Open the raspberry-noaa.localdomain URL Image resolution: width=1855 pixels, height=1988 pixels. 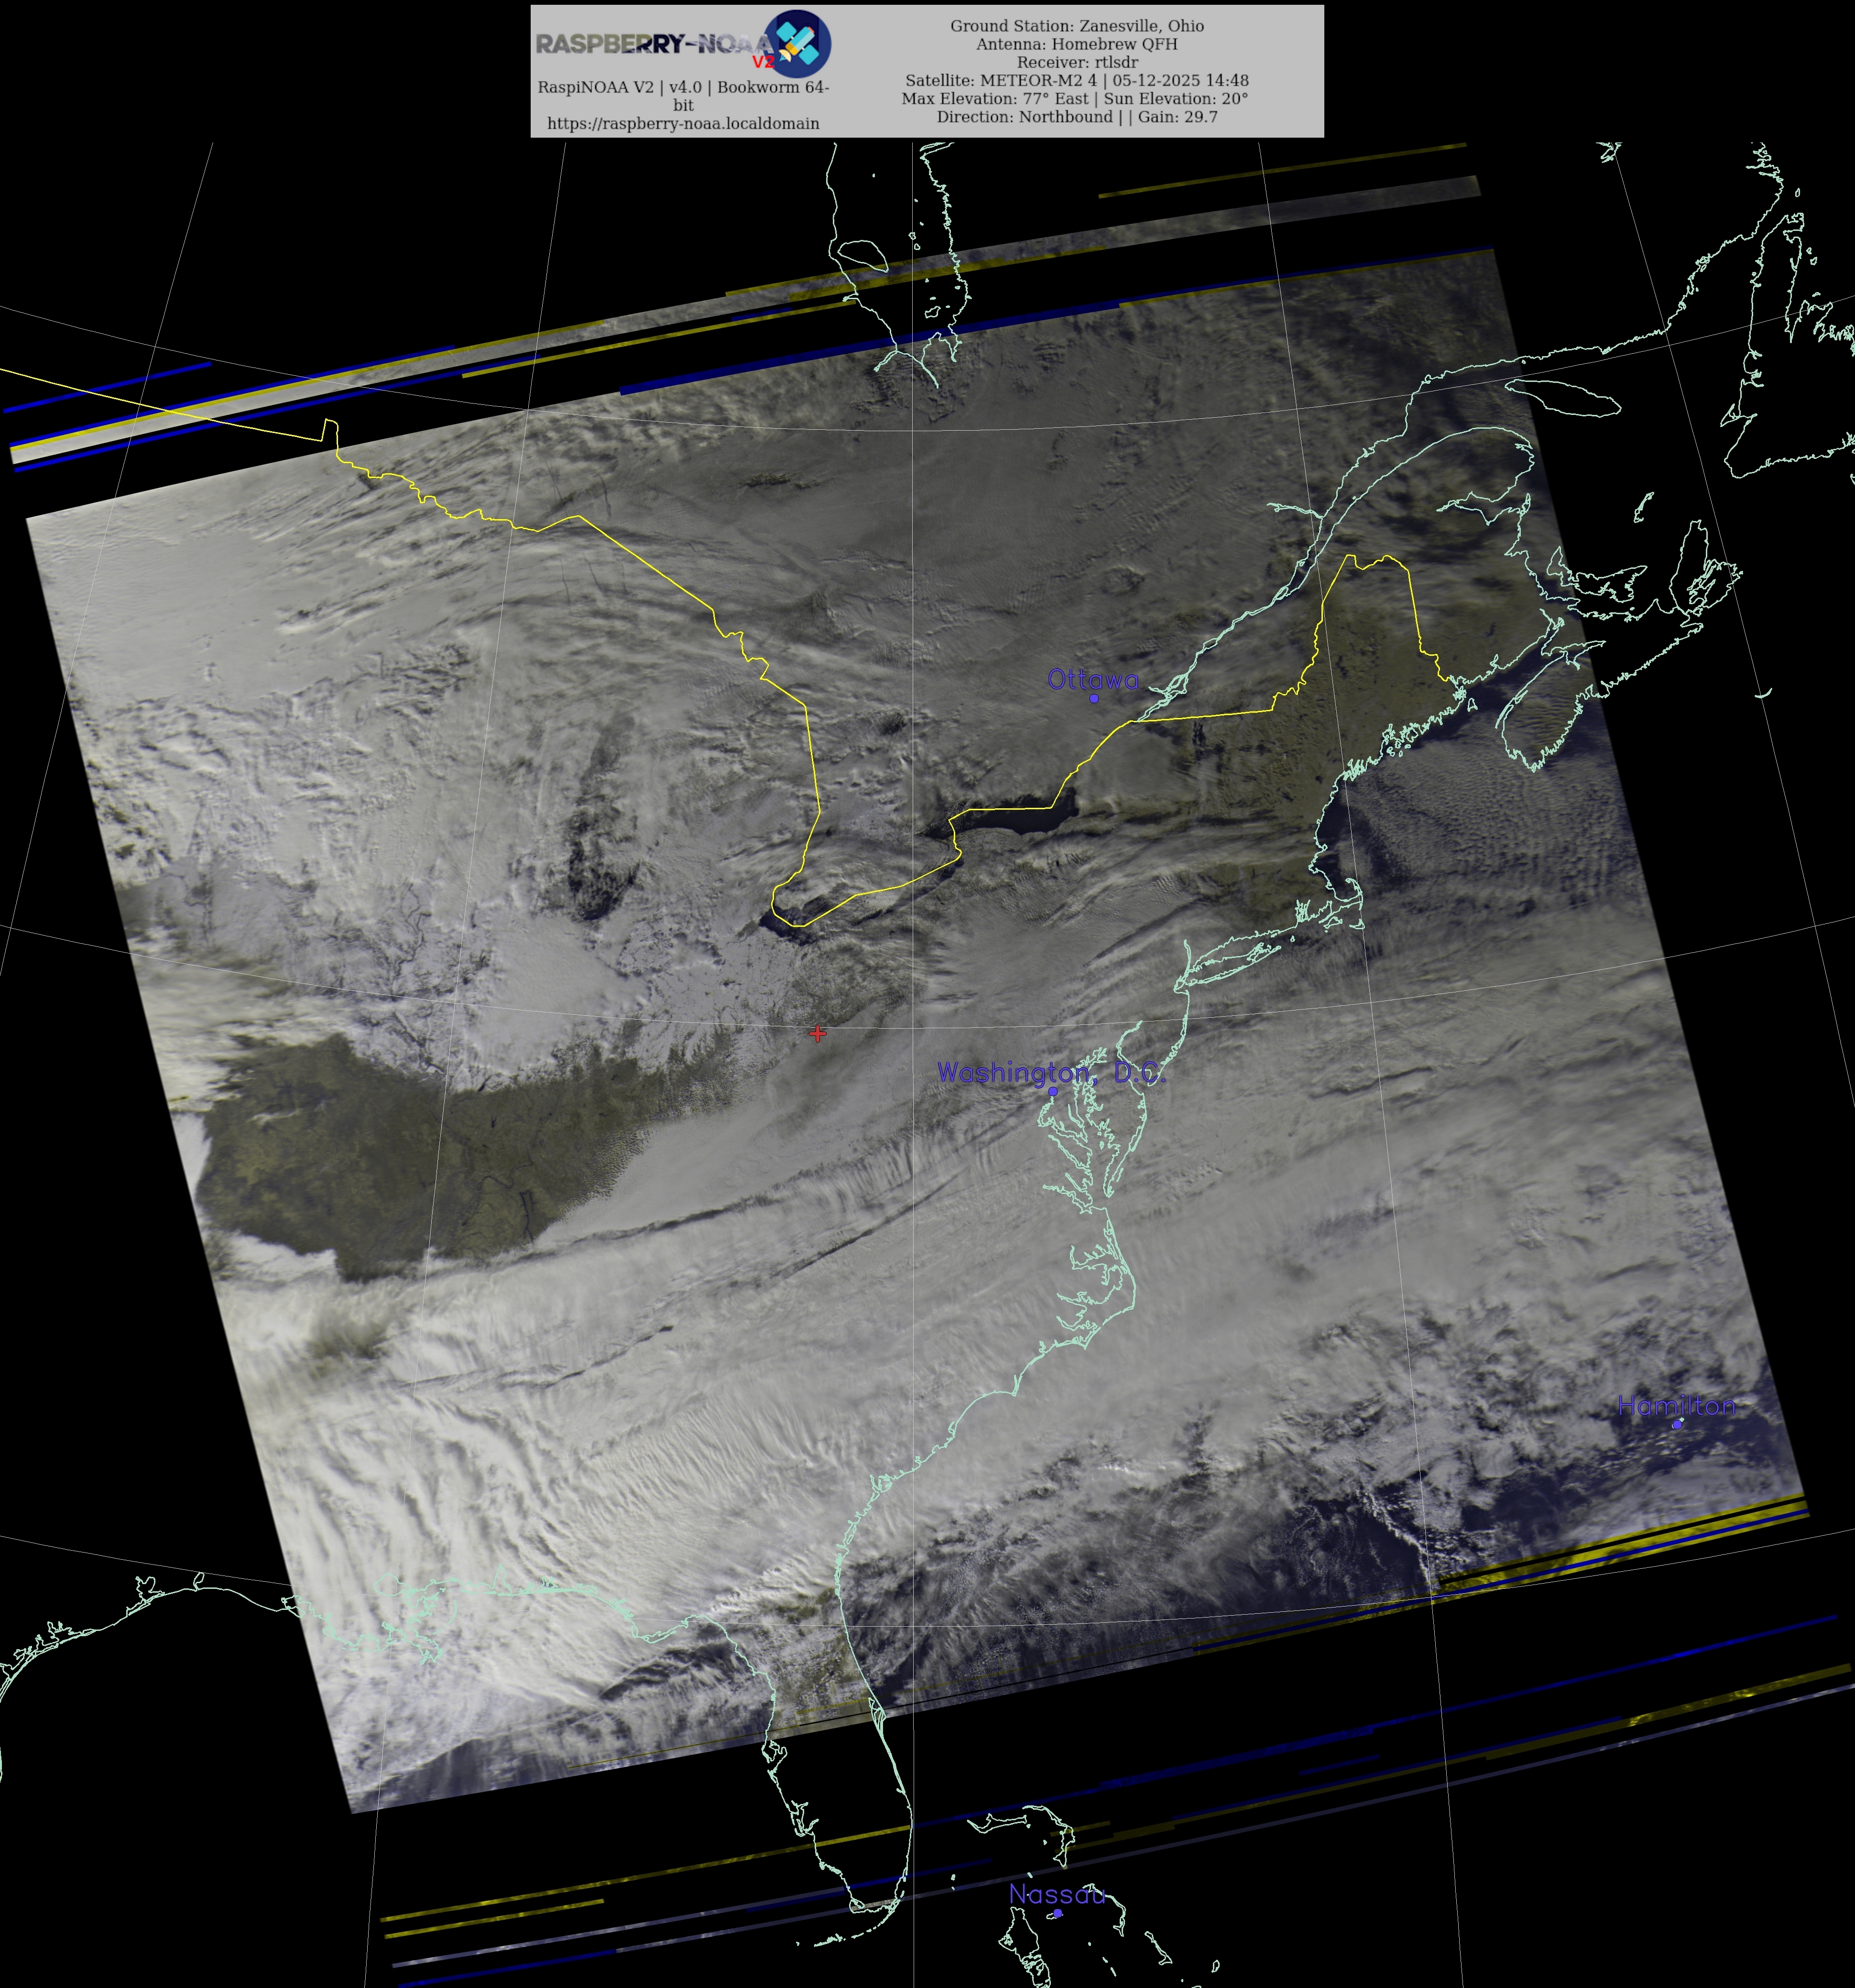[x=683, y=123]
